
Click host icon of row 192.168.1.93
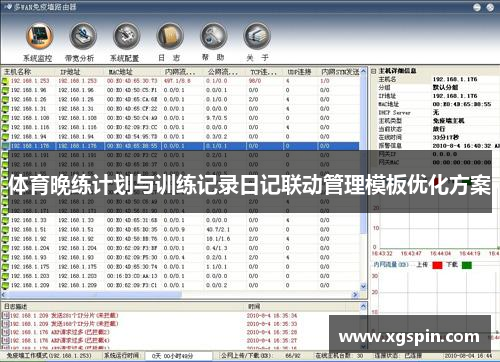click(5, 258)
